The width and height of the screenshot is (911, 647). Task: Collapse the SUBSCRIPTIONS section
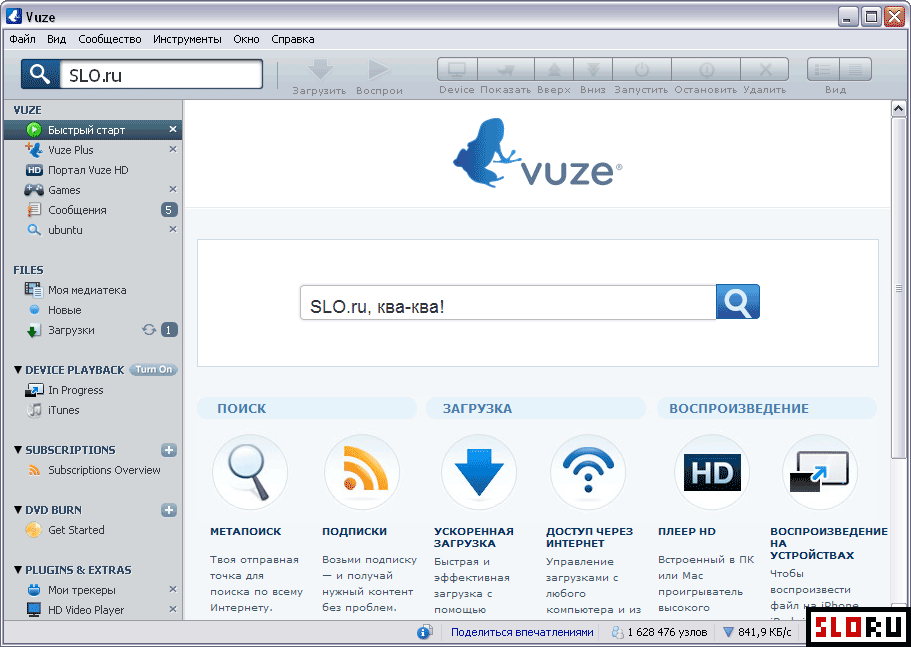pos(18,450)
